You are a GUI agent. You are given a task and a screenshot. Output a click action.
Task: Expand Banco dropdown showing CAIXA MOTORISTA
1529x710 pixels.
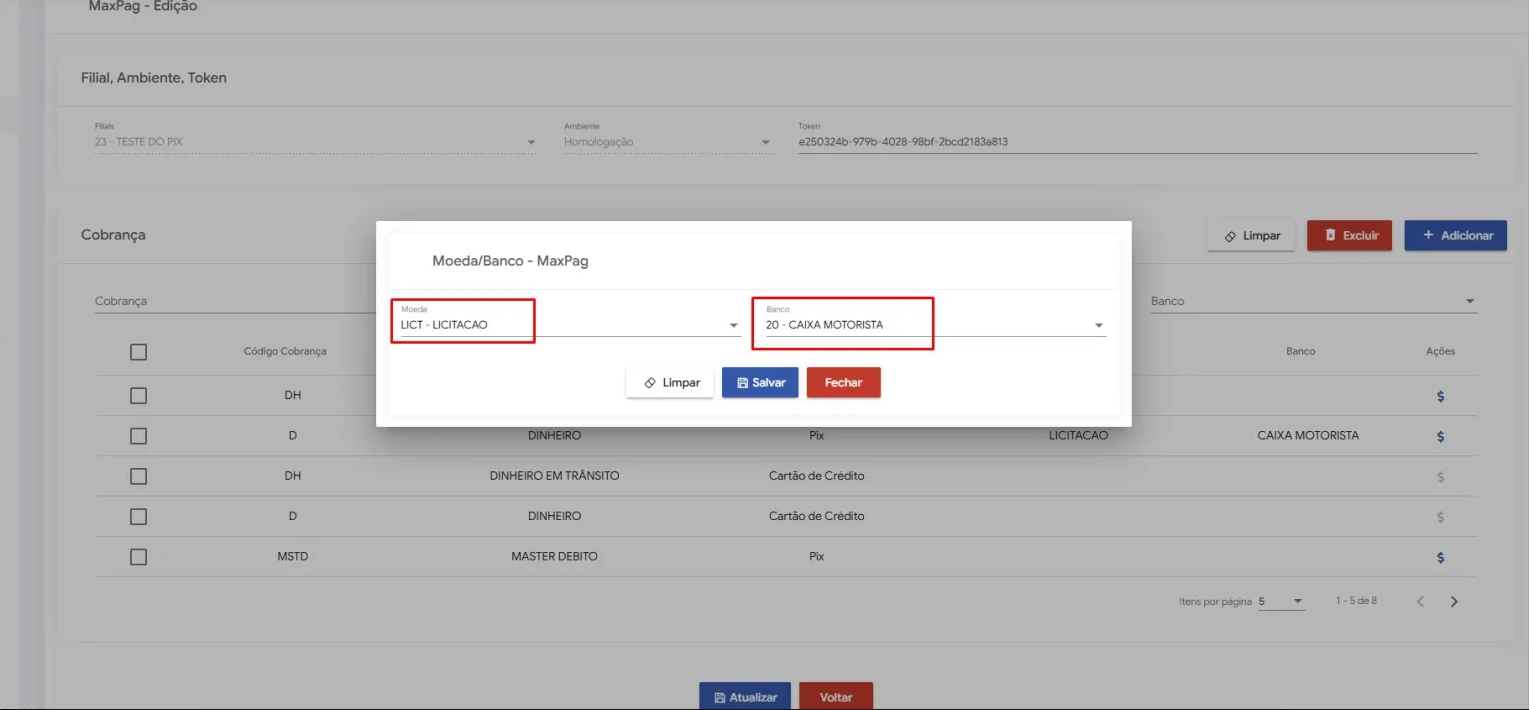pyautogui.click(x=1098, y=326)
